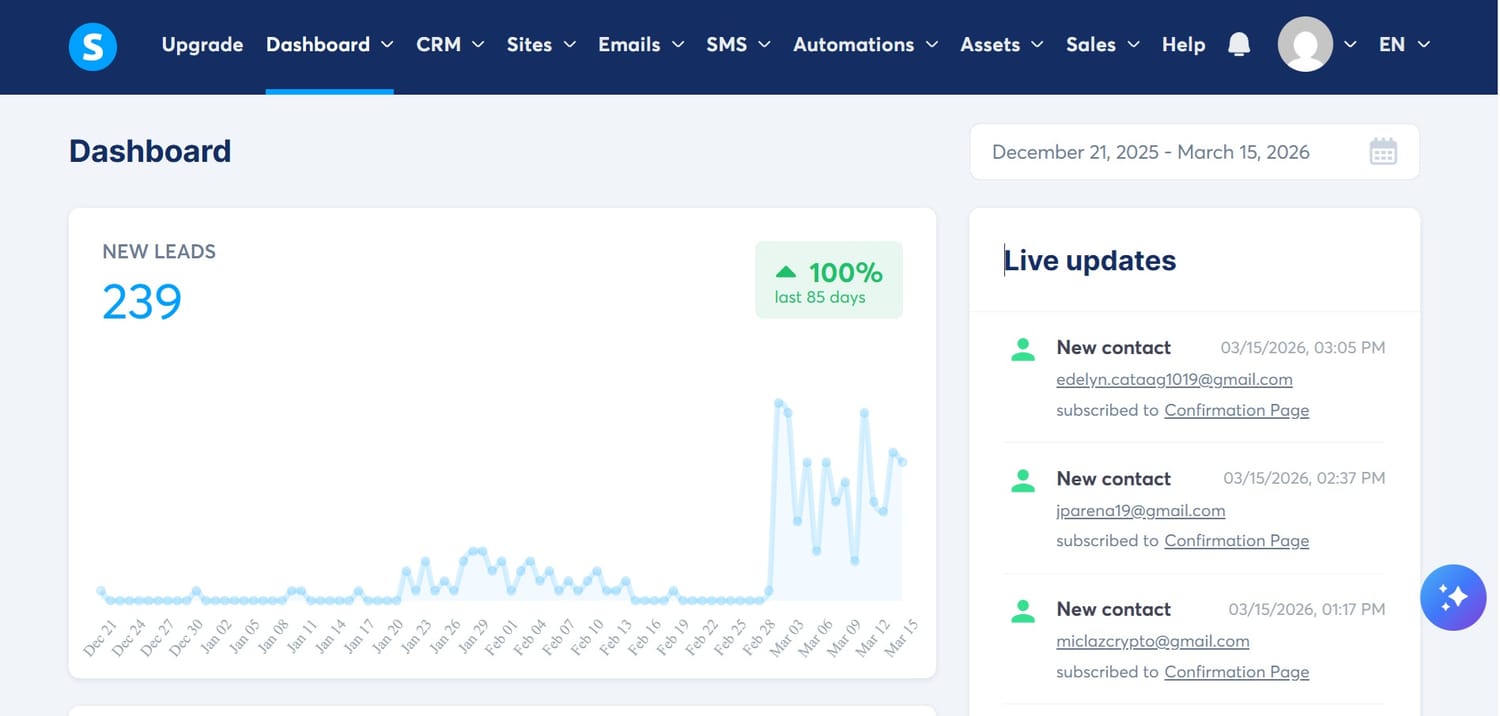
Task: Open the EN language selector
Action: tap(1404, 45)
